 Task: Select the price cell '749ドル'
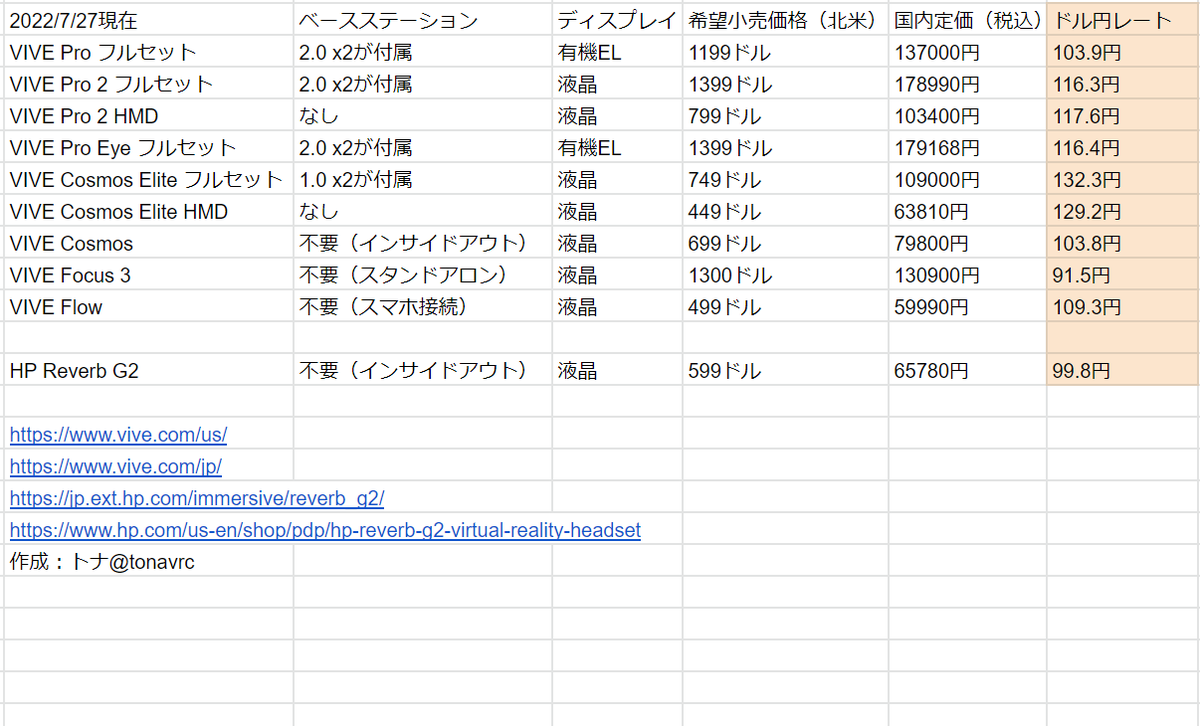click(786, 181)
